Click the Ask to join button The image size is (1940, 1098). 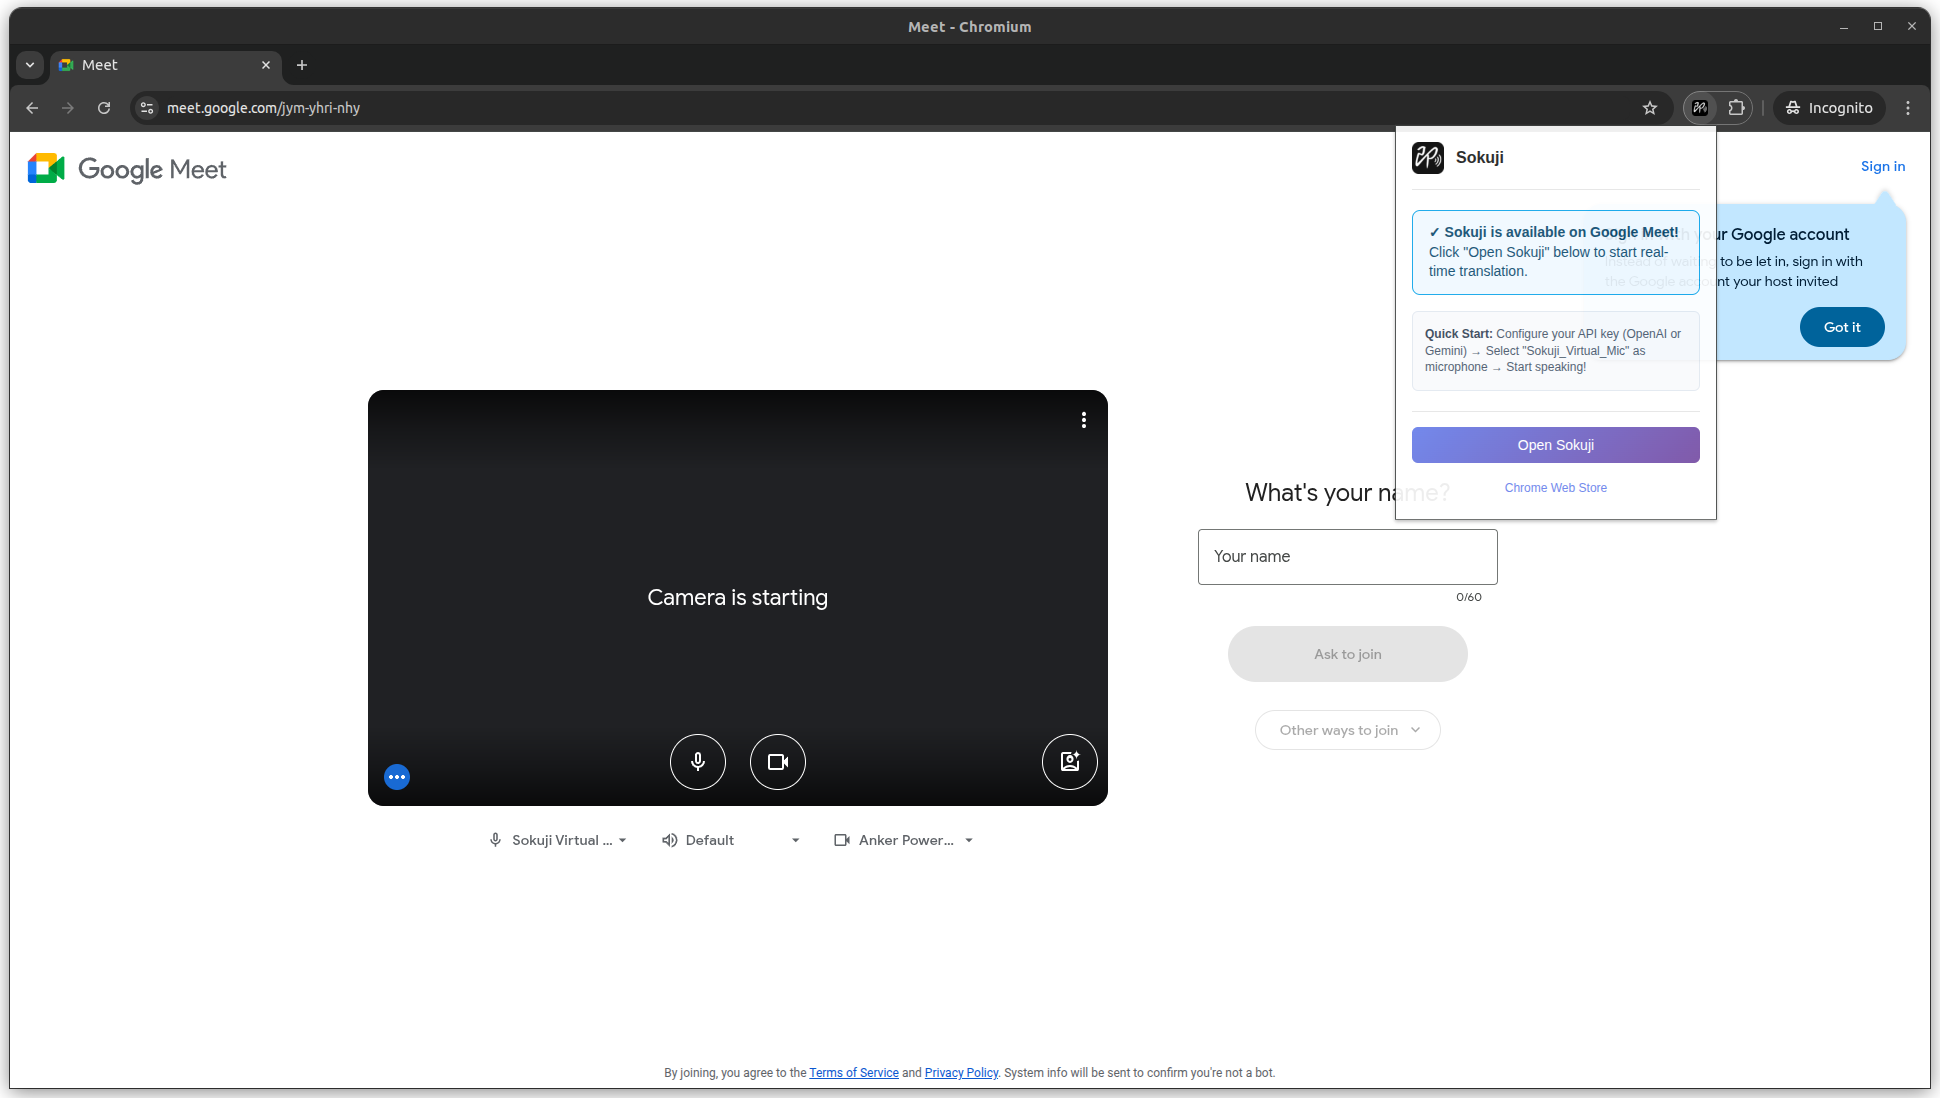tap(1348, 654)
